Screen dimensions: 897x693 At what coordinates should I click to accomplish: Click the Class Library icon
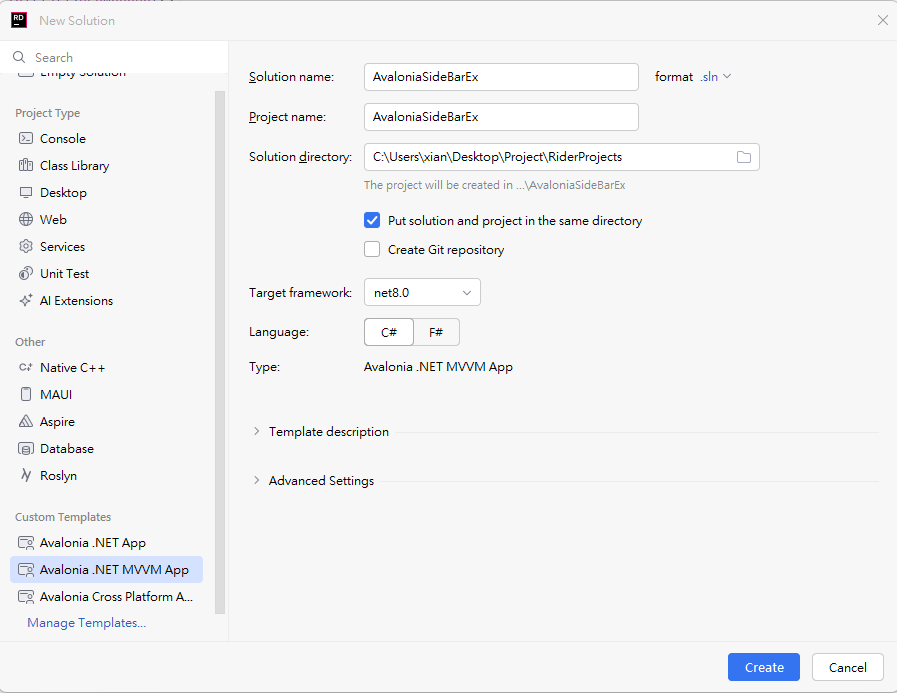tap(26, 166)
